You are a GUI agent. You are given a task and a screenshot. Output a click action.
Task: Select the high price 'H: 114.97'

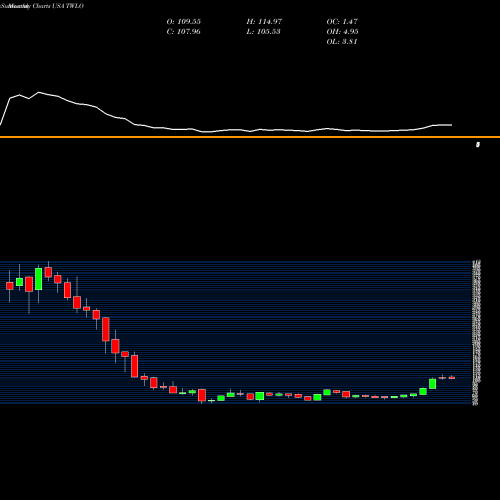[x=264, y=22]
